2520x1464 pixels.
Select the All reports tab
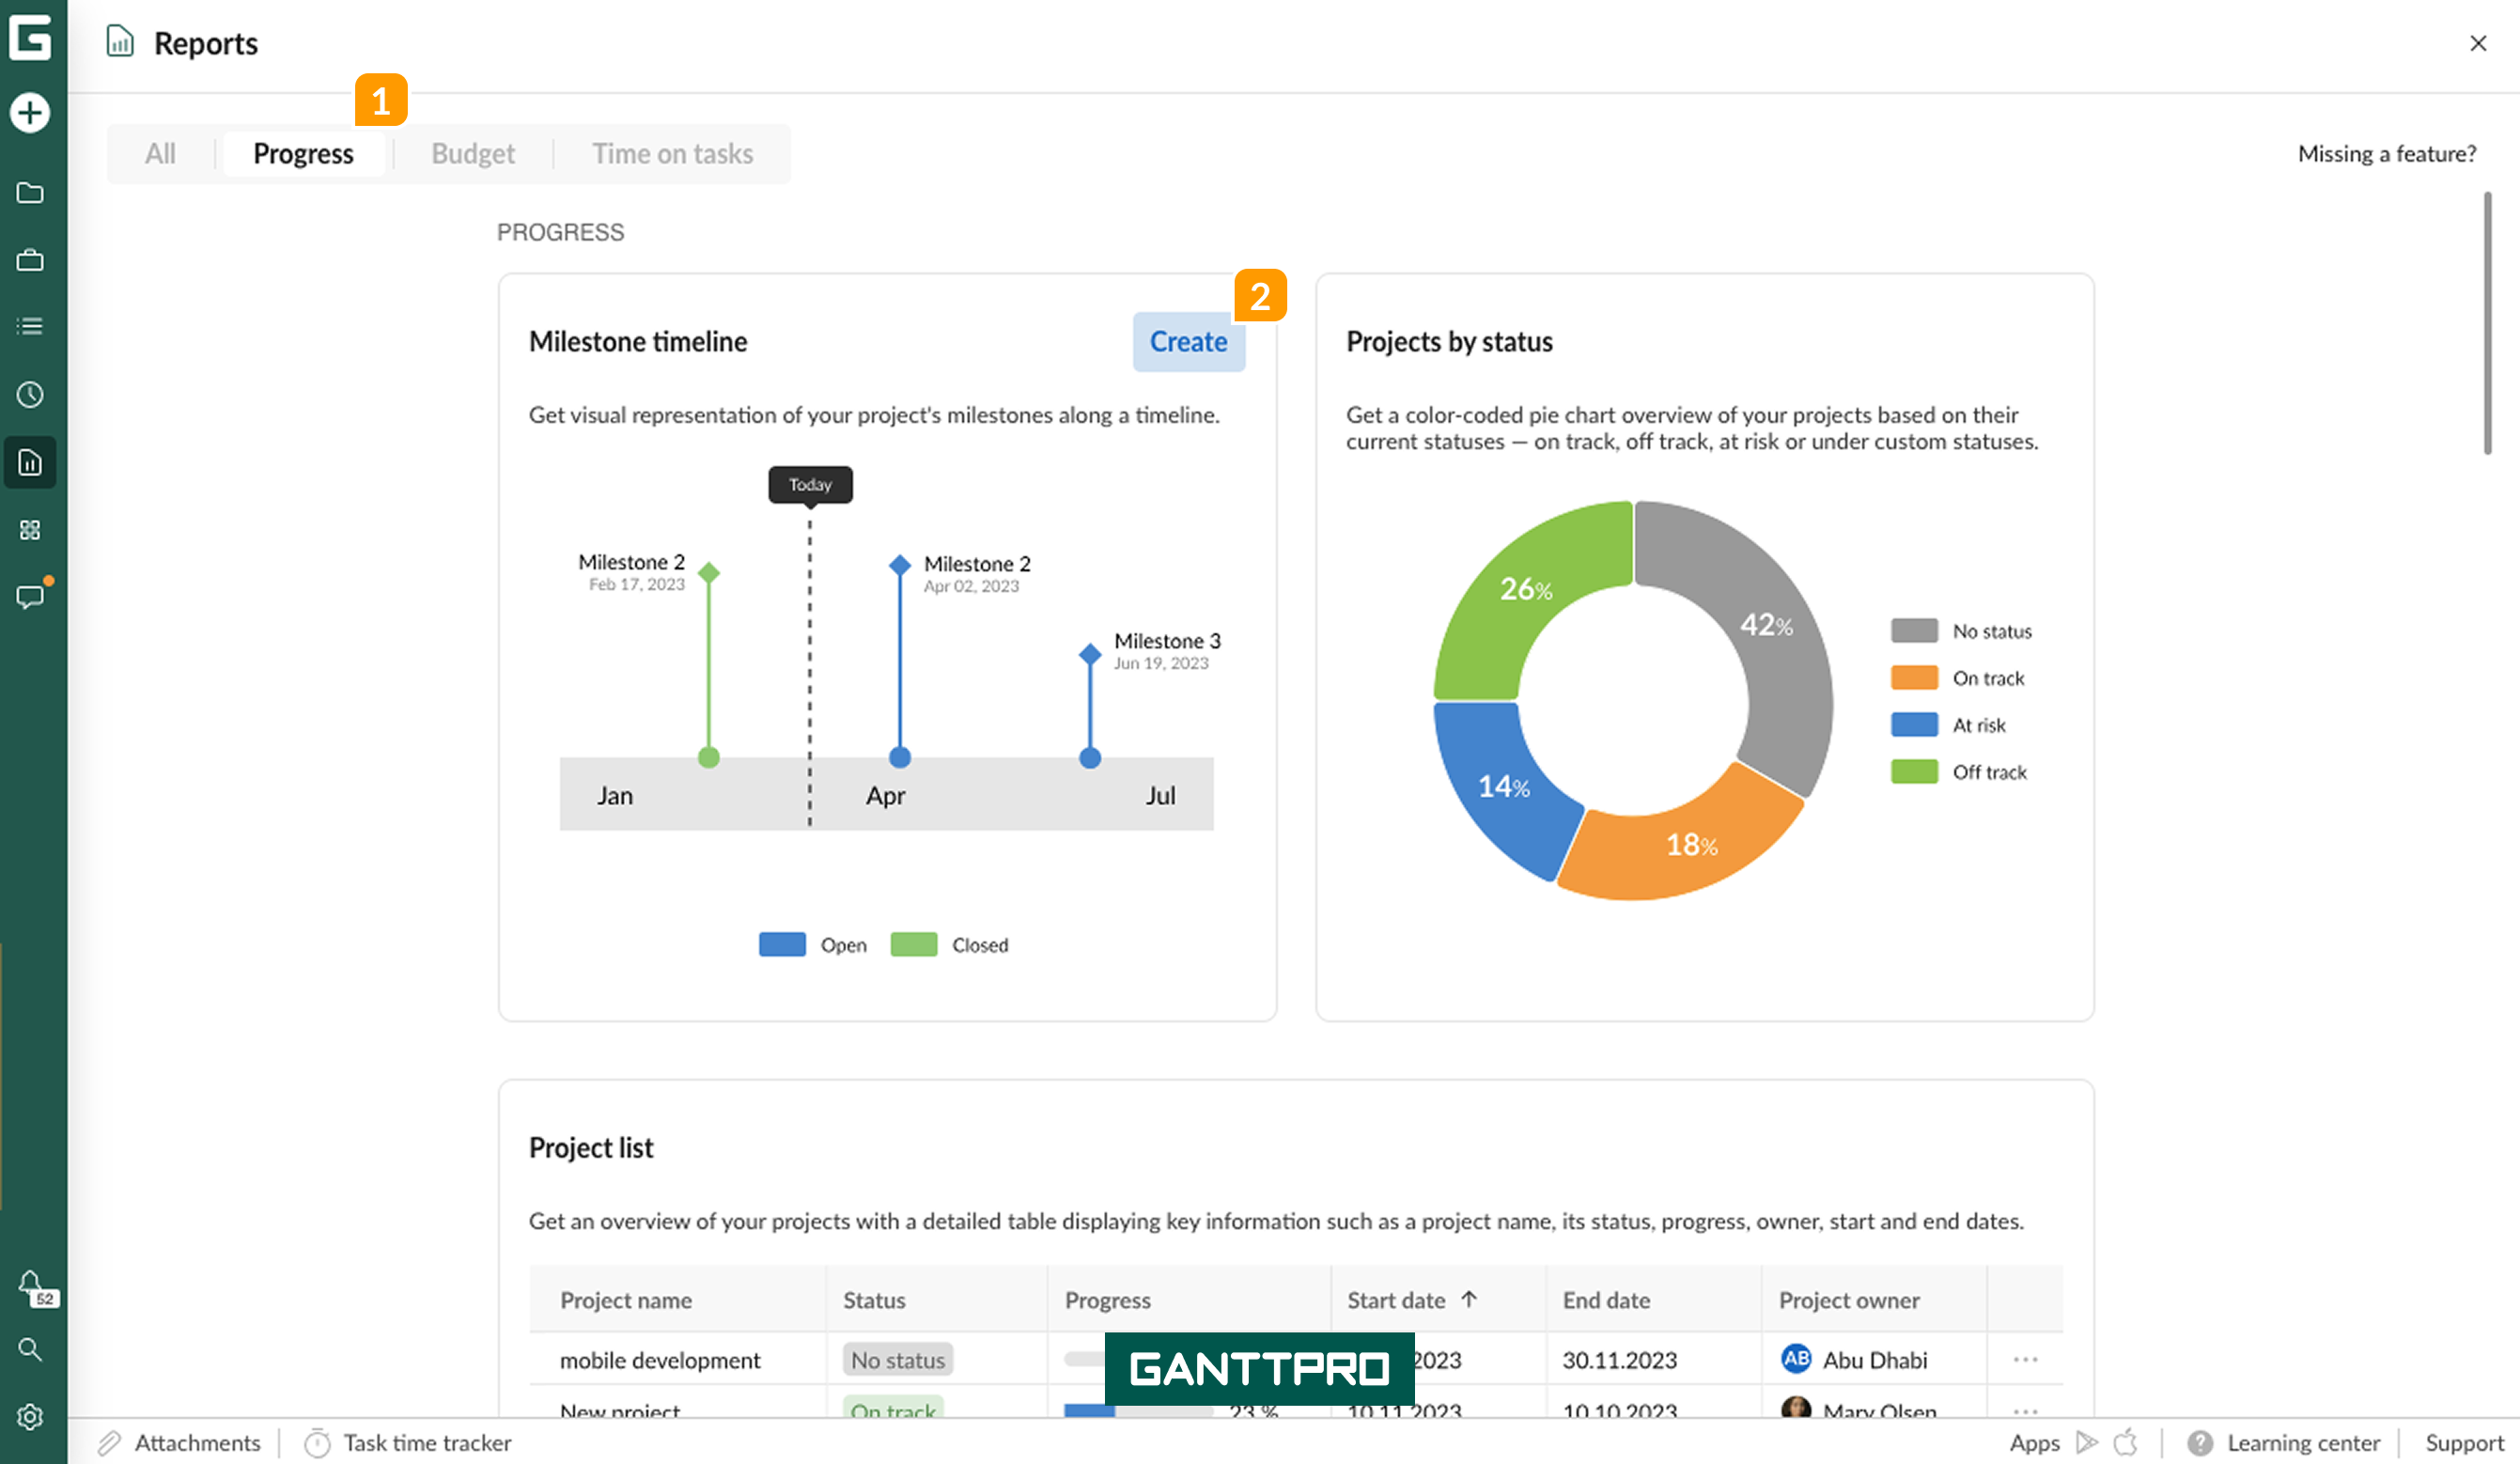pos(160,154)
